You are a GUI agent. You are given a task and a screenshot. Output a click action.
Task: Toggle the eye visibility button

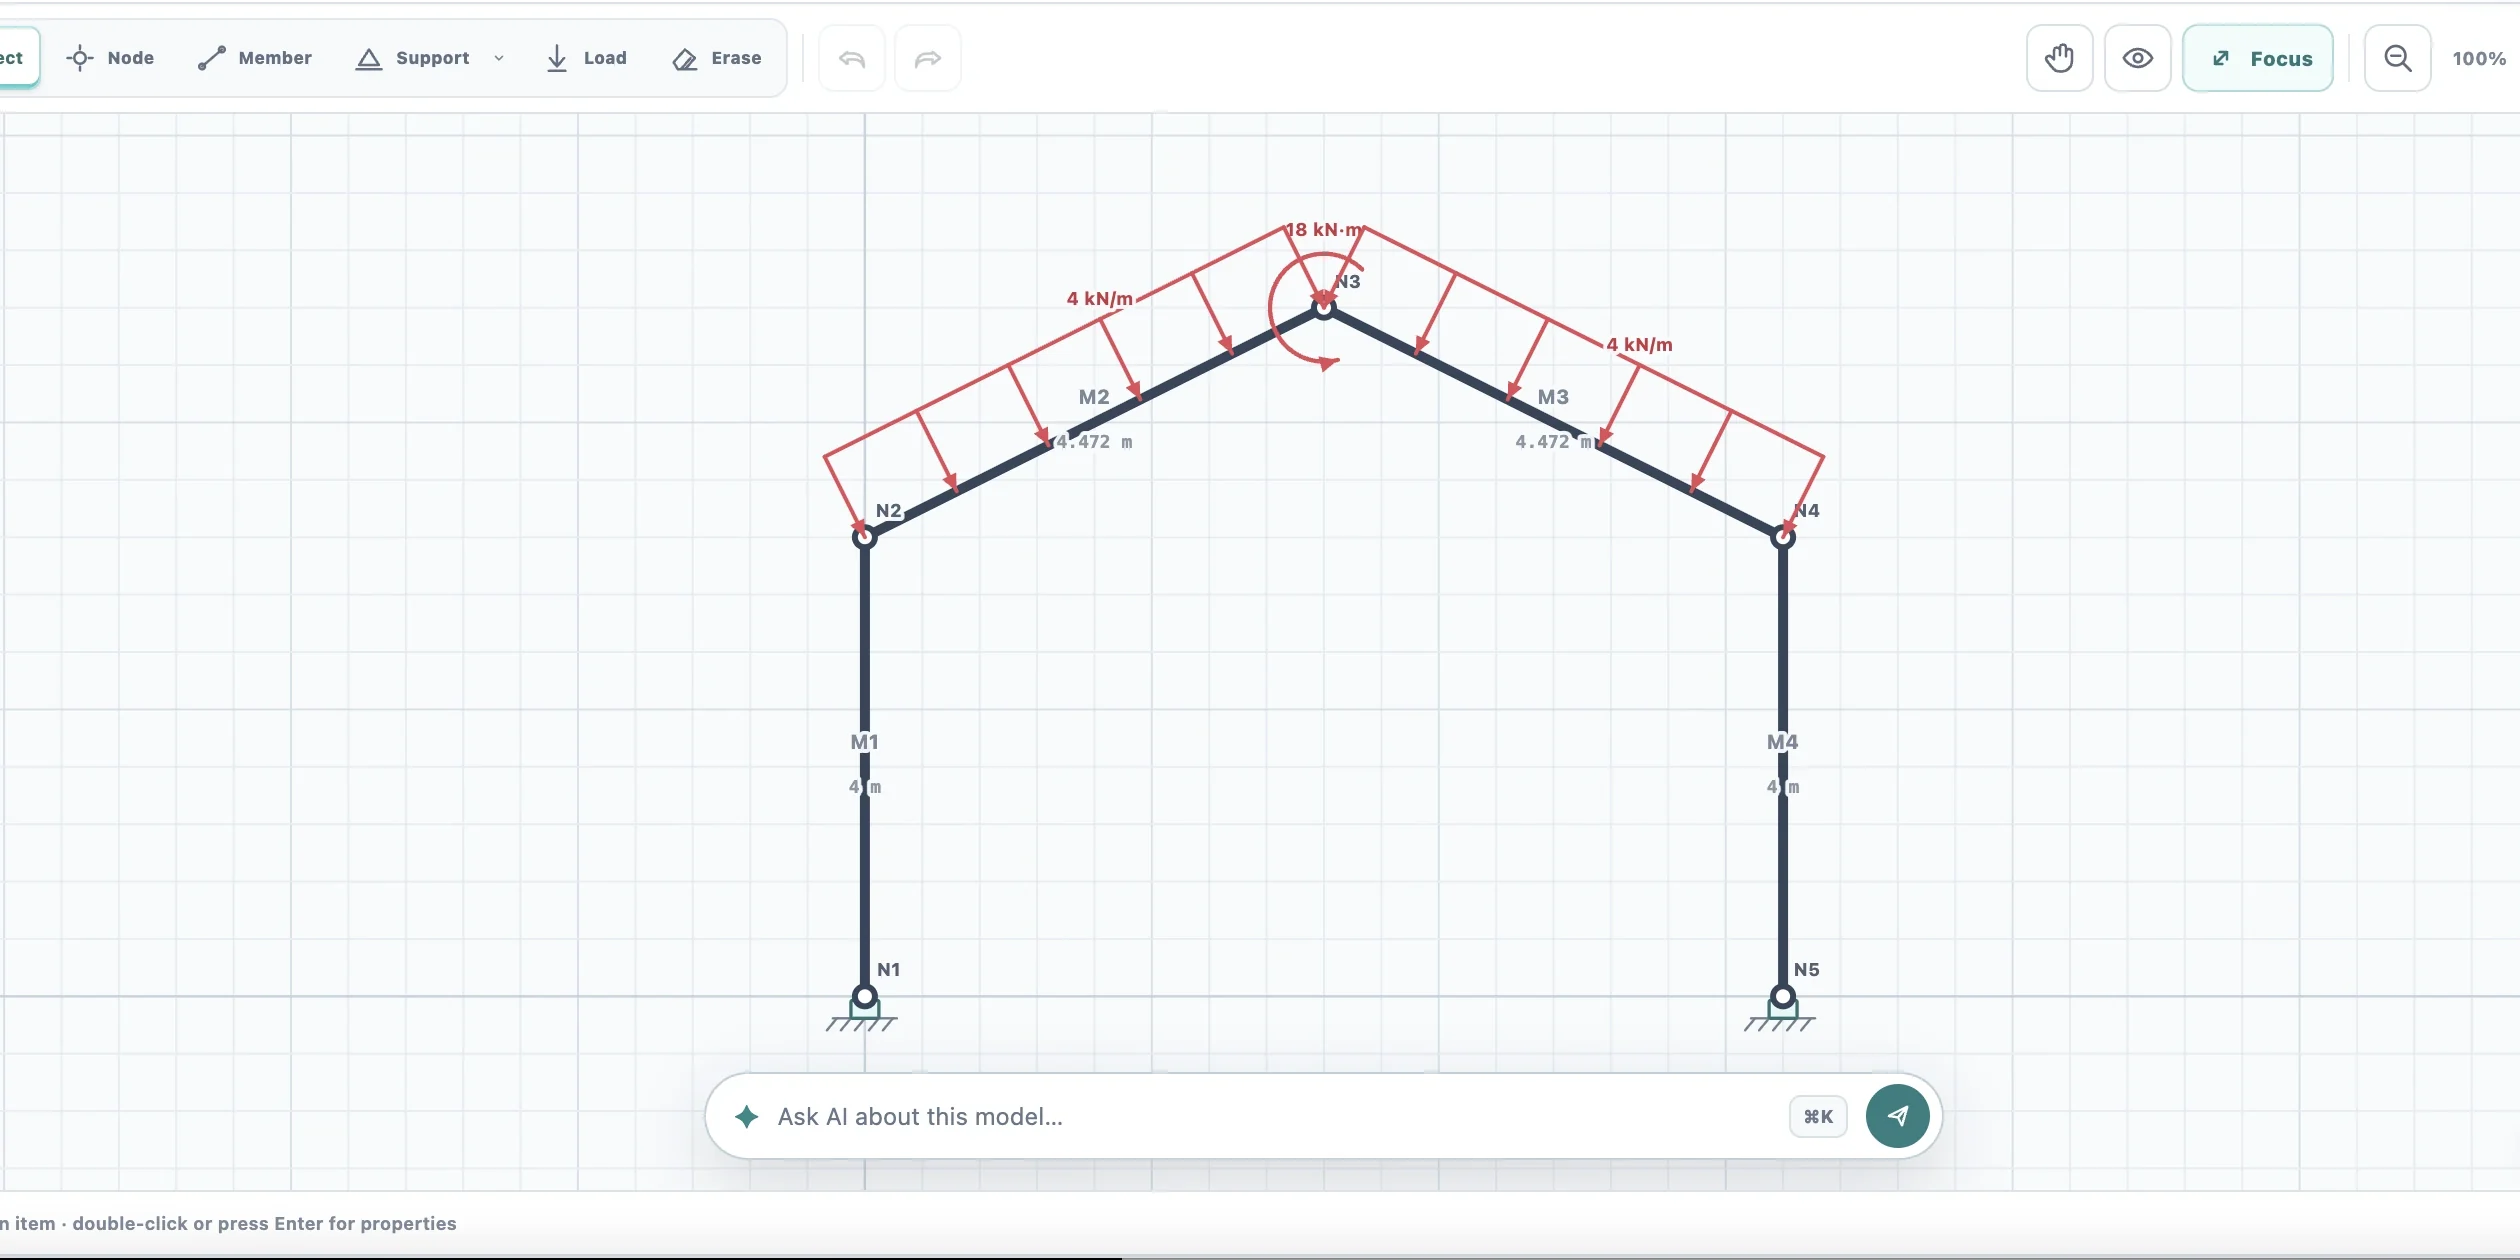2138,59
